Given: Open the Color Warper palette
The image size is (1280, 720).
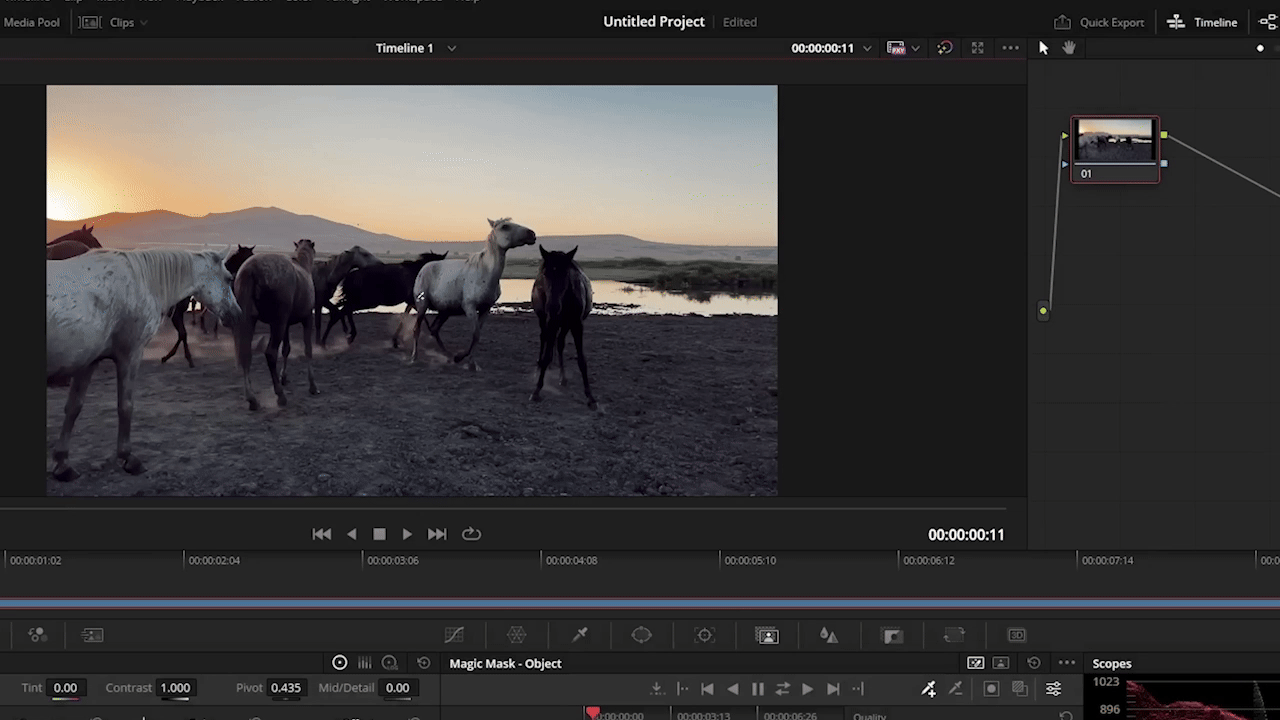Looking at the screenshot, I should (517, 635).
